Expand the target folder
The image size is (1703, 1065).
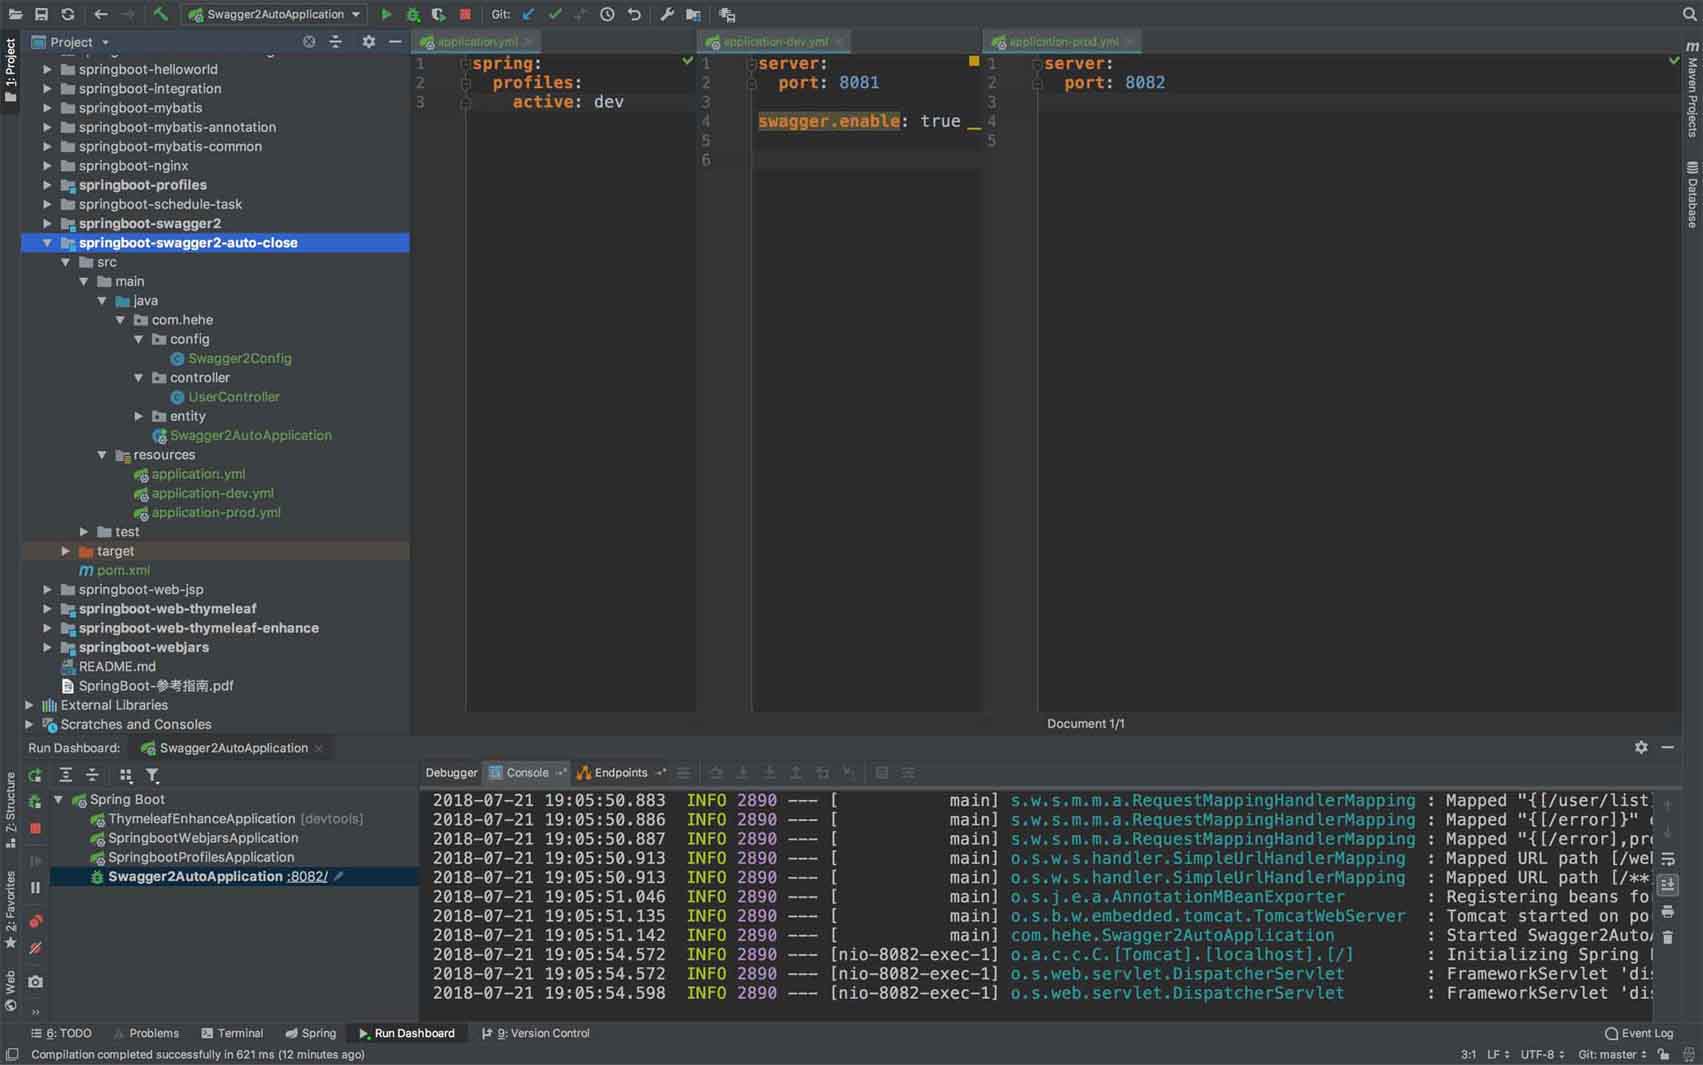(66, 551)
